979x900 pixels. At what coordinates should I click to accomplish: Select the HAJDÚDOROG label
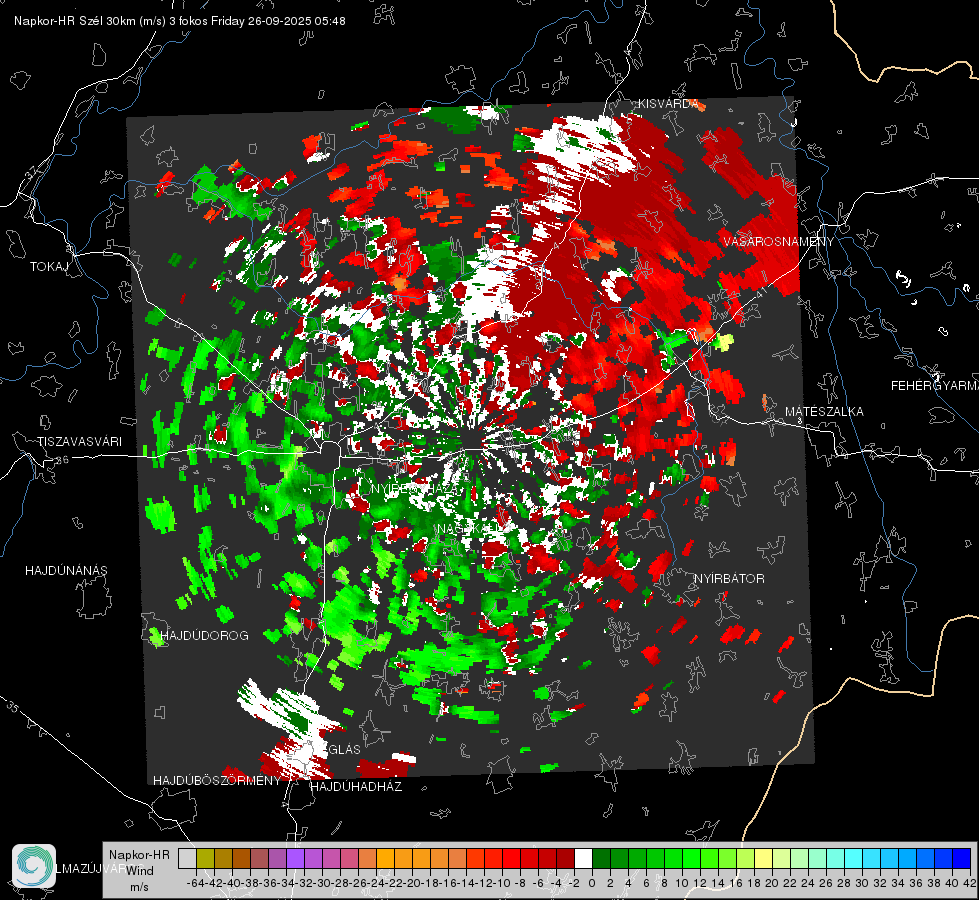205,635
